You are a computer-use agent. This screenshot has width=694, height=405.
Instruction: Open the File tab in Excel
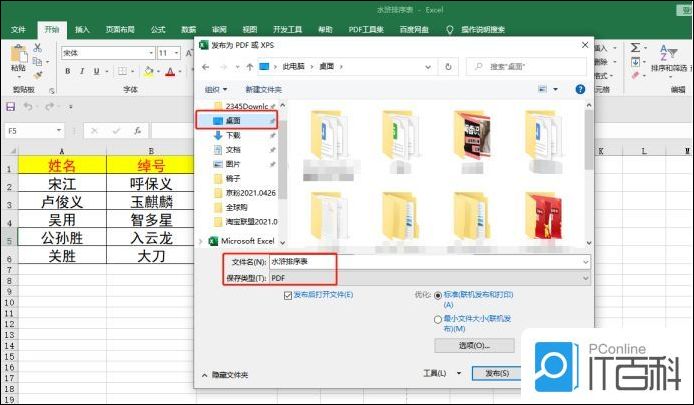point(18,30)
